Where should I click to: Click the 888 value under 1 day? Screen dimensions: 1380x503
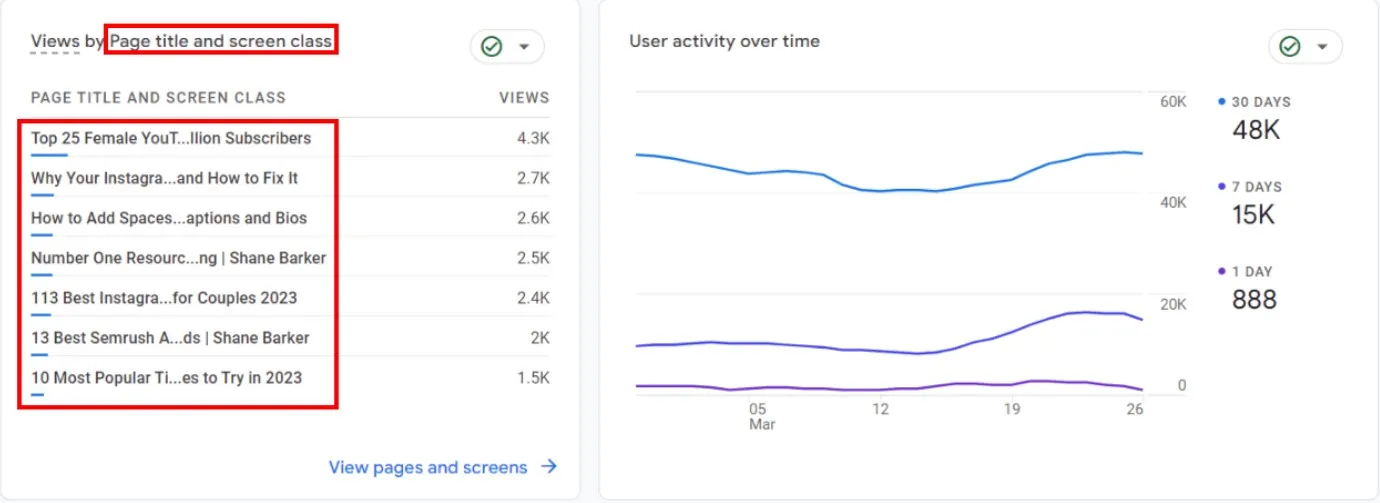pos(1254,299)
